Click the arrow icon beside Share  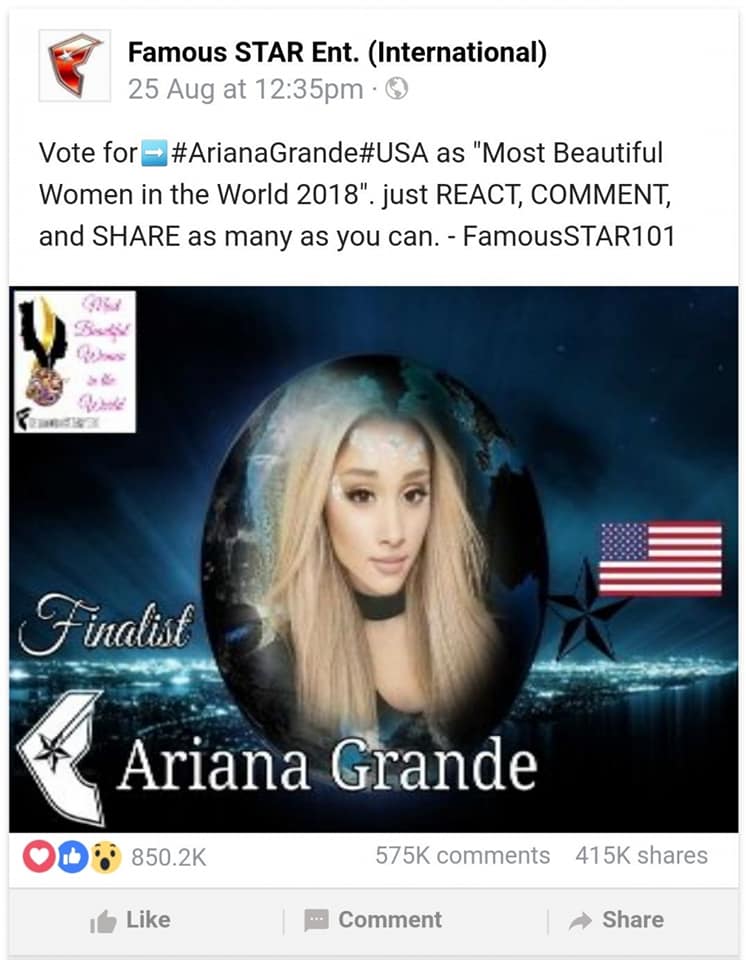(580, 921)
